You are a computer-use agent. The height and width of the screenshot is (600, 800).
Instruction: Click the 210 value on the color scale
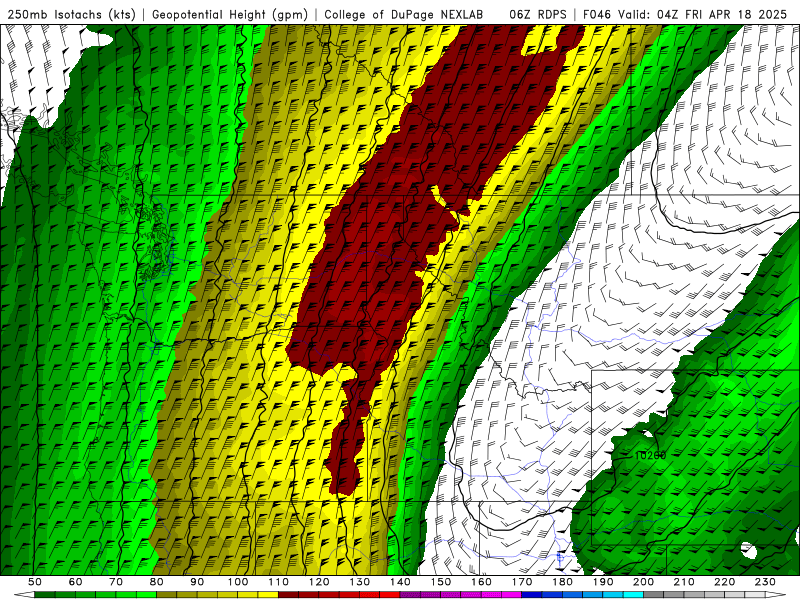tap(684, 582)
